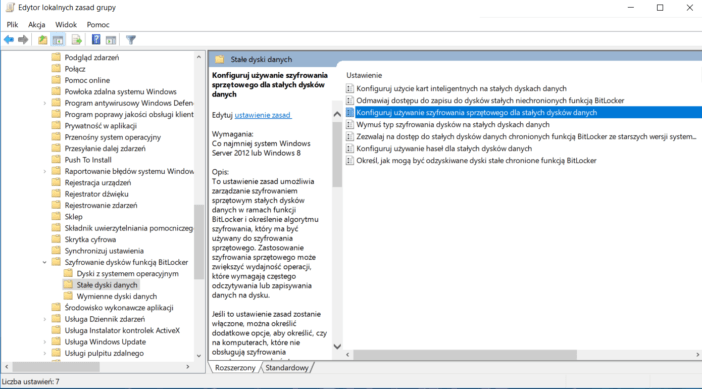Click folder icon of Dyski z systemem operacyjnym

68,273
